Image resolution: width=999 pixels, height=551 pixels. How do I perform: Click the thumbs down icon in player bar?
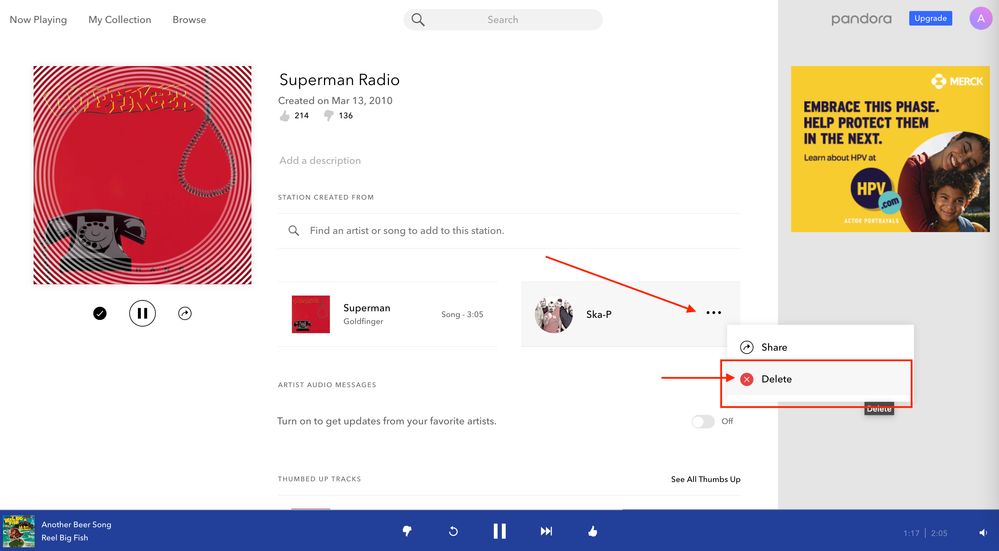tap(406, 531)
